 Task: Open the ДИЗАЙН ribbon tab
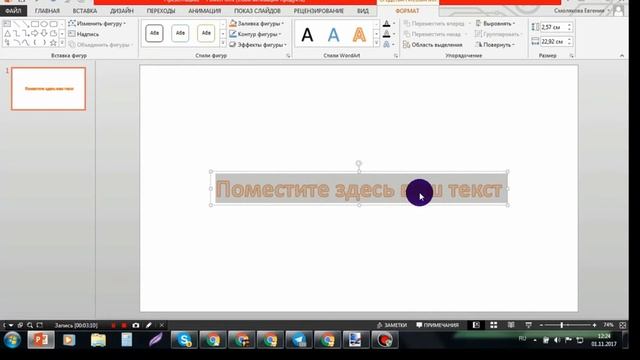[122, 11]
